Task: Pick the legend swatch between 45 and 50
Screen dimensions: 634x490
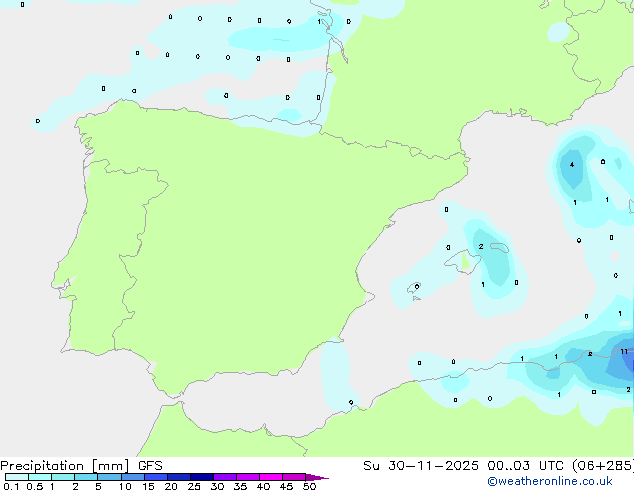Action: pos(294,477)
